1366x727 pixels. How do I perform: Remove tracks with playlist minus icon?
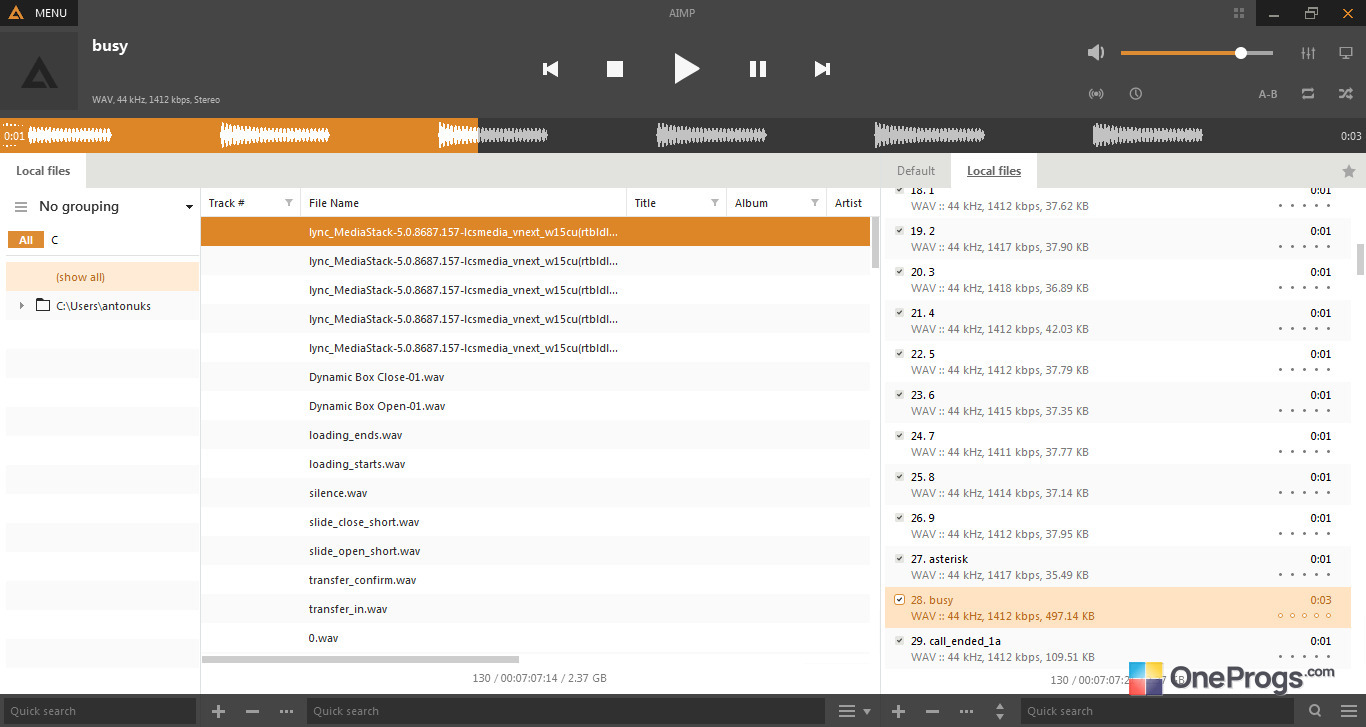pyautogui.click(x=932, y=711)
